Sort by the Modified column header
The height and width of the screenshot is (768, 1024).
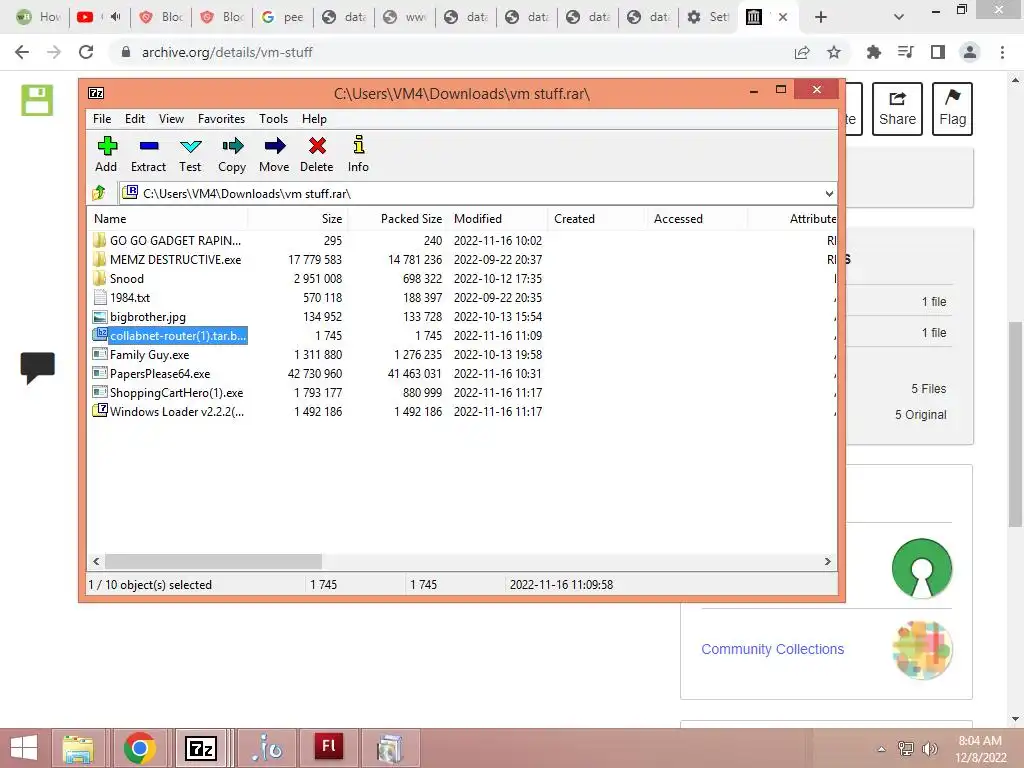point(498,219)
